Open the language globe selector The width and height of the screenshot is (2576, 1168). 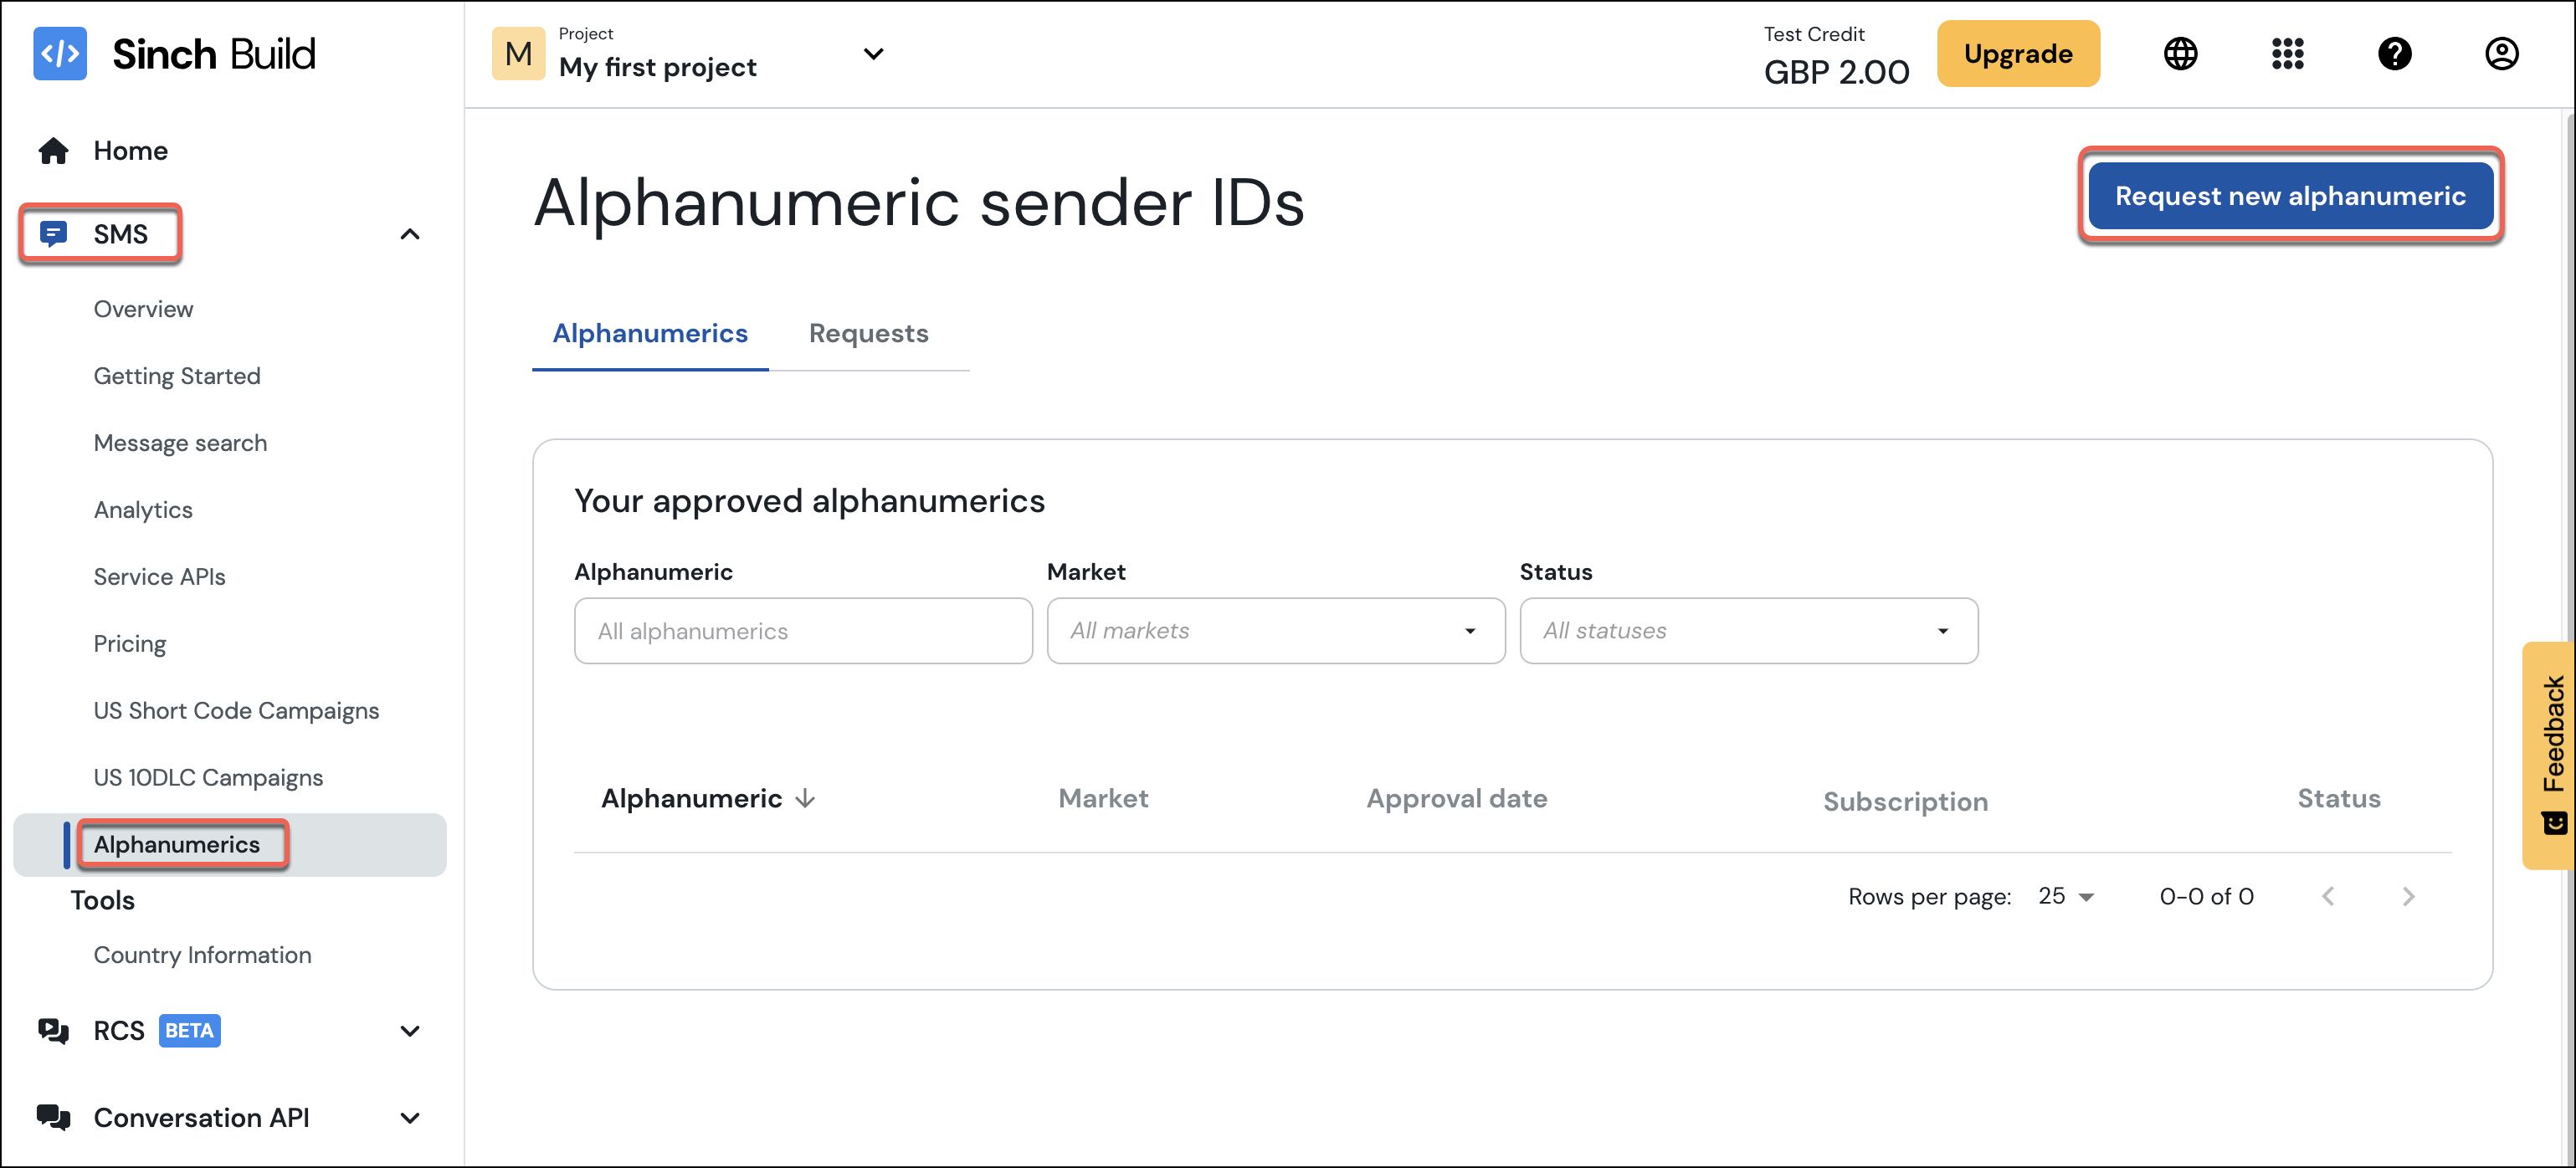[2181, 54]
